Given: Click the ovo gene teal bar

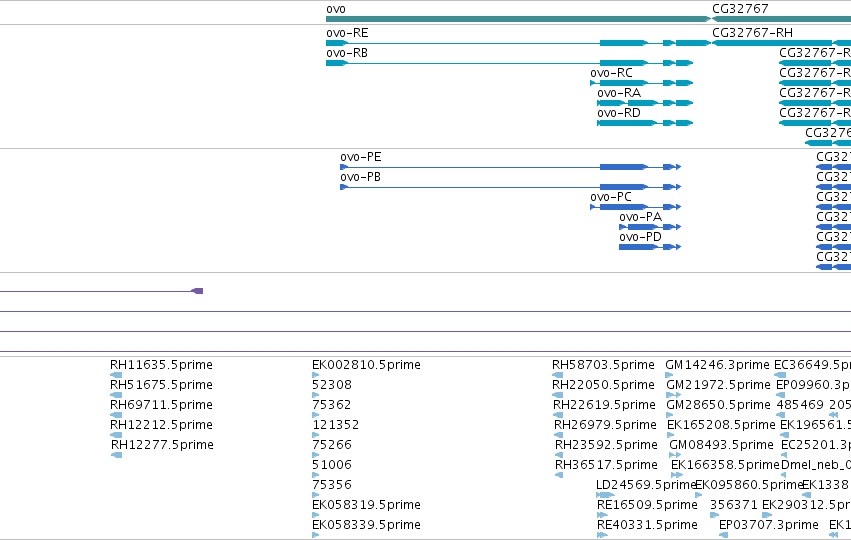Looking at the screenshot, I should tap(518, 19).
